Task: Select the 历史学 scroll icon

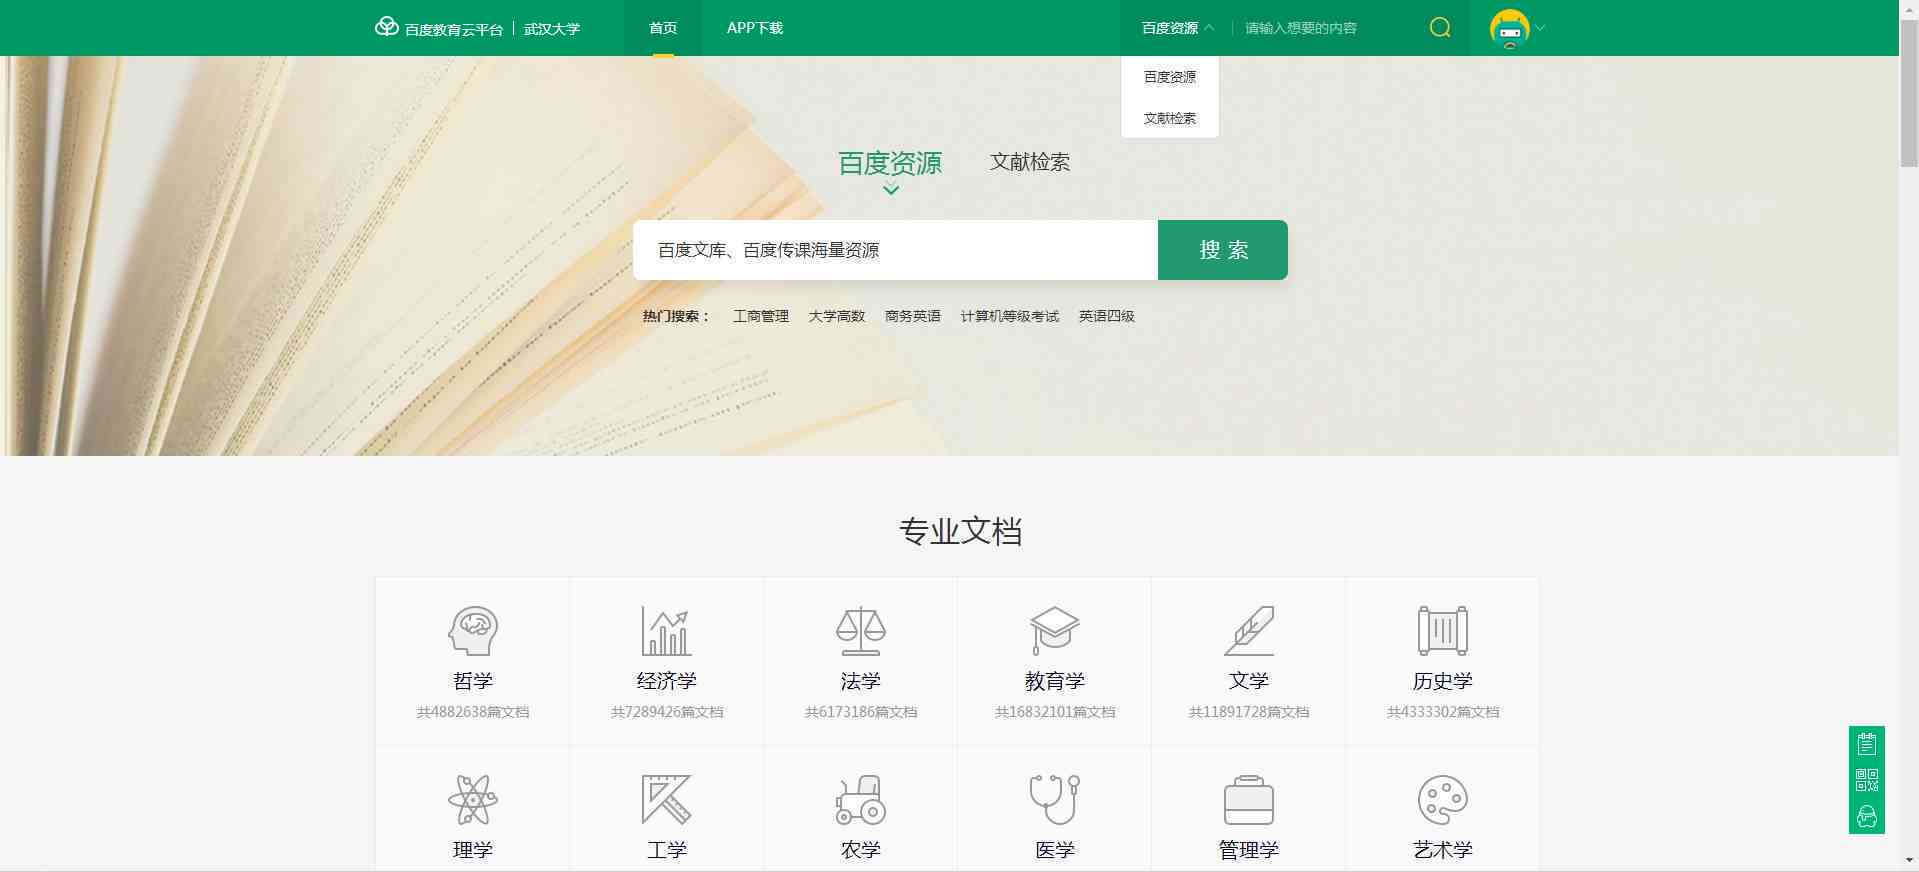Action: click(1443, 631)
